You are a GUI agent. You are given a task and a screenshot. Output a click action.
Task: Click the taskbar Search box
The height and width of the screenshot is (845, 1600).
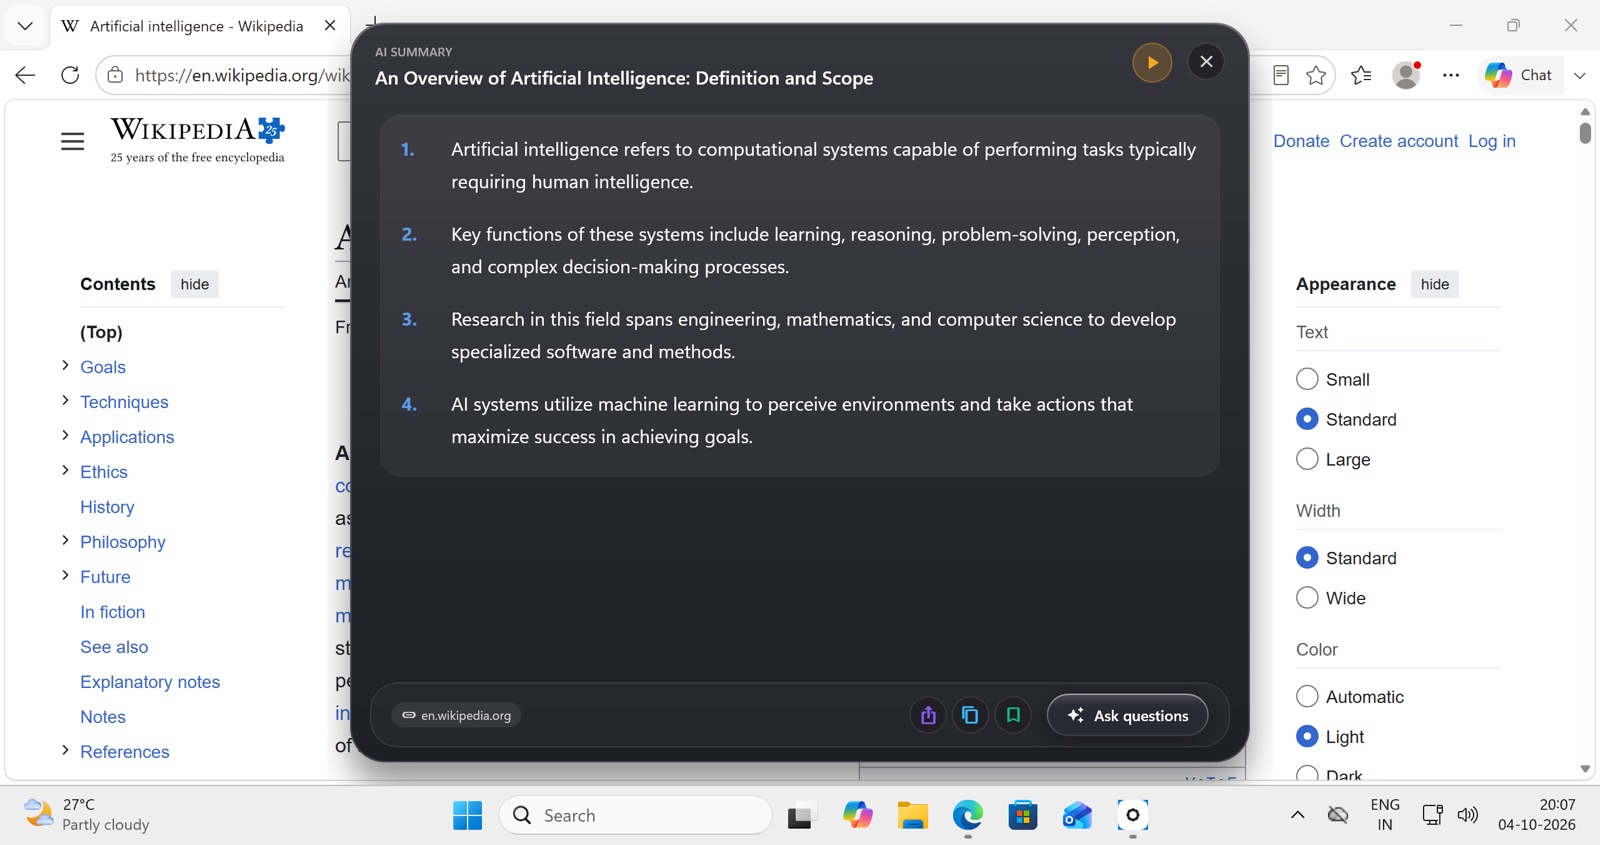[636, 815]
